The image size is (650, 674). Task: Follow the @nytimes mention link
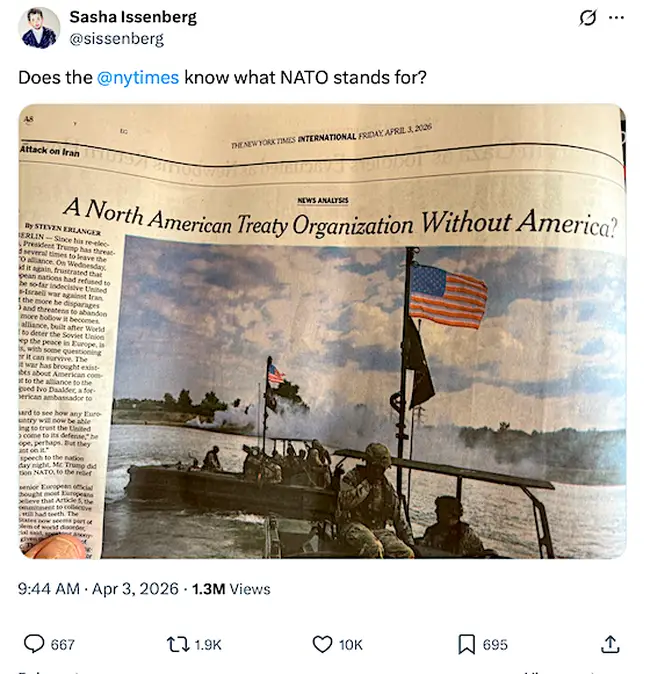pyautogui.click(x=139, y=77)
